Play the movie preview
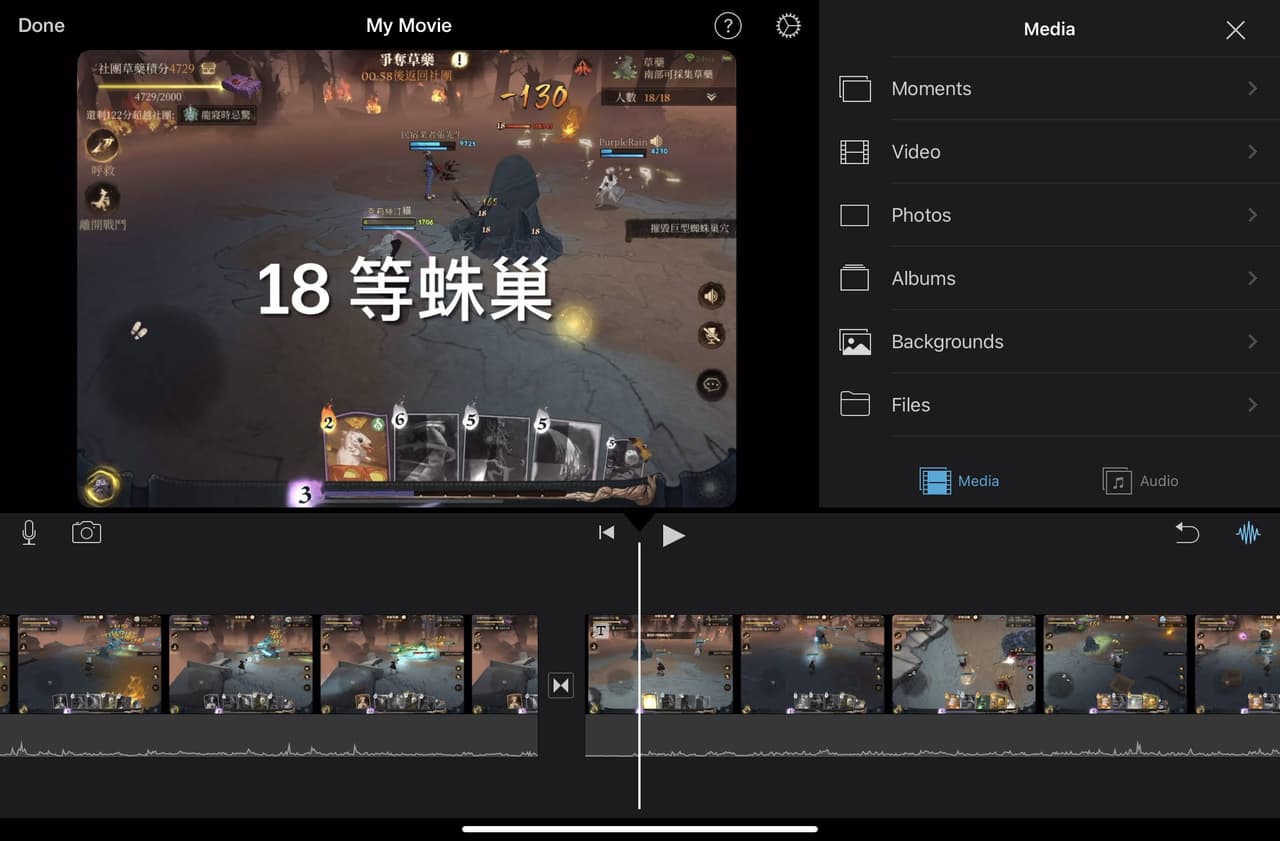1280x841 pixels. (x=673, y=535)
